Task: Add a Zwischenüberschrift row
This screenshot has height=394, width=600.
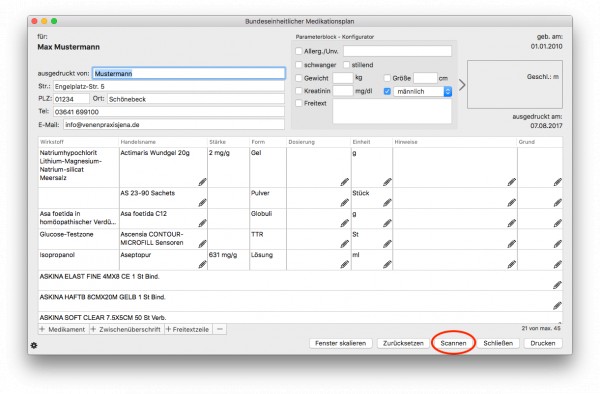Action: tap(127, 329)
